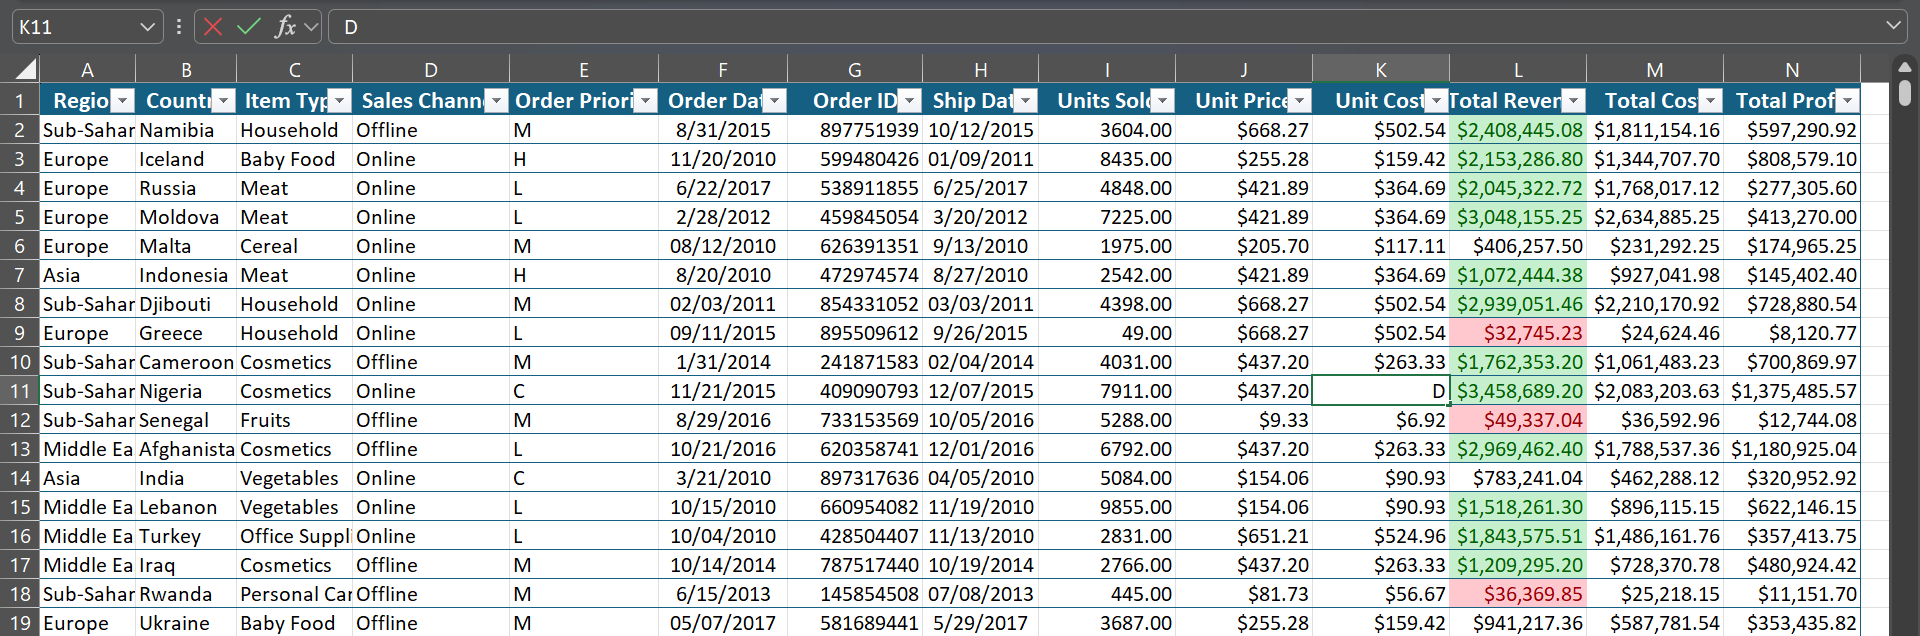Select the Afghanistan row country cell
This screenshot has height=636, width=1920.
coord(186,449)
